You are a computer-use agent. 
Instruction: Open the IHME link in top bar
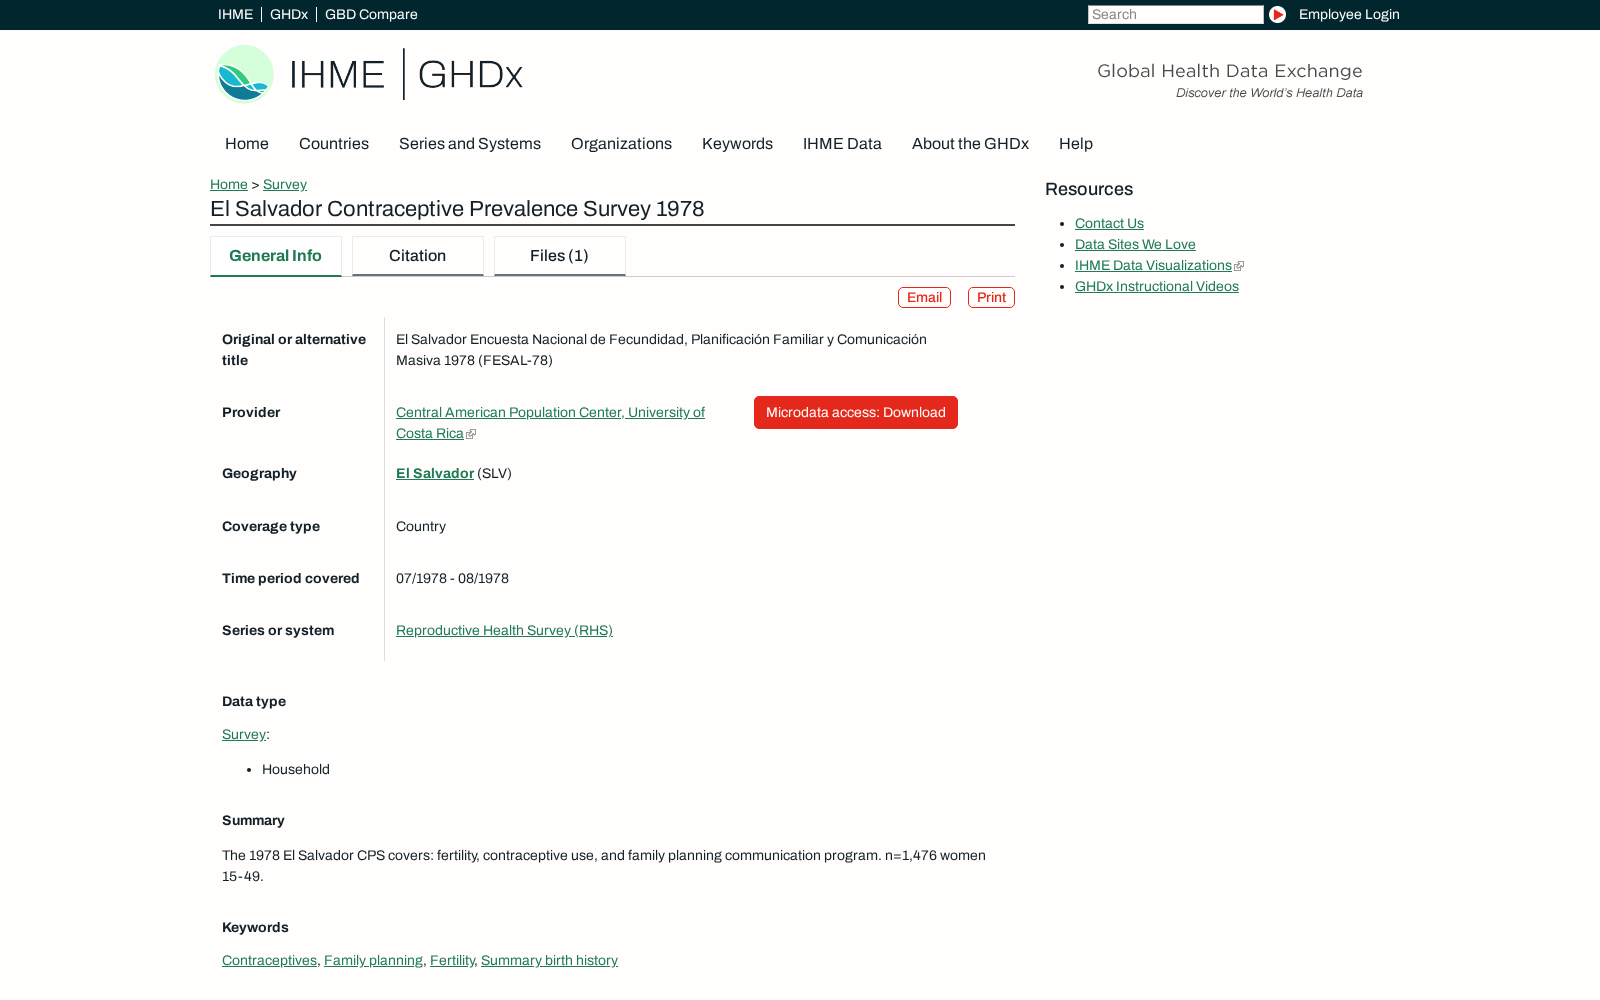point(235,14)
